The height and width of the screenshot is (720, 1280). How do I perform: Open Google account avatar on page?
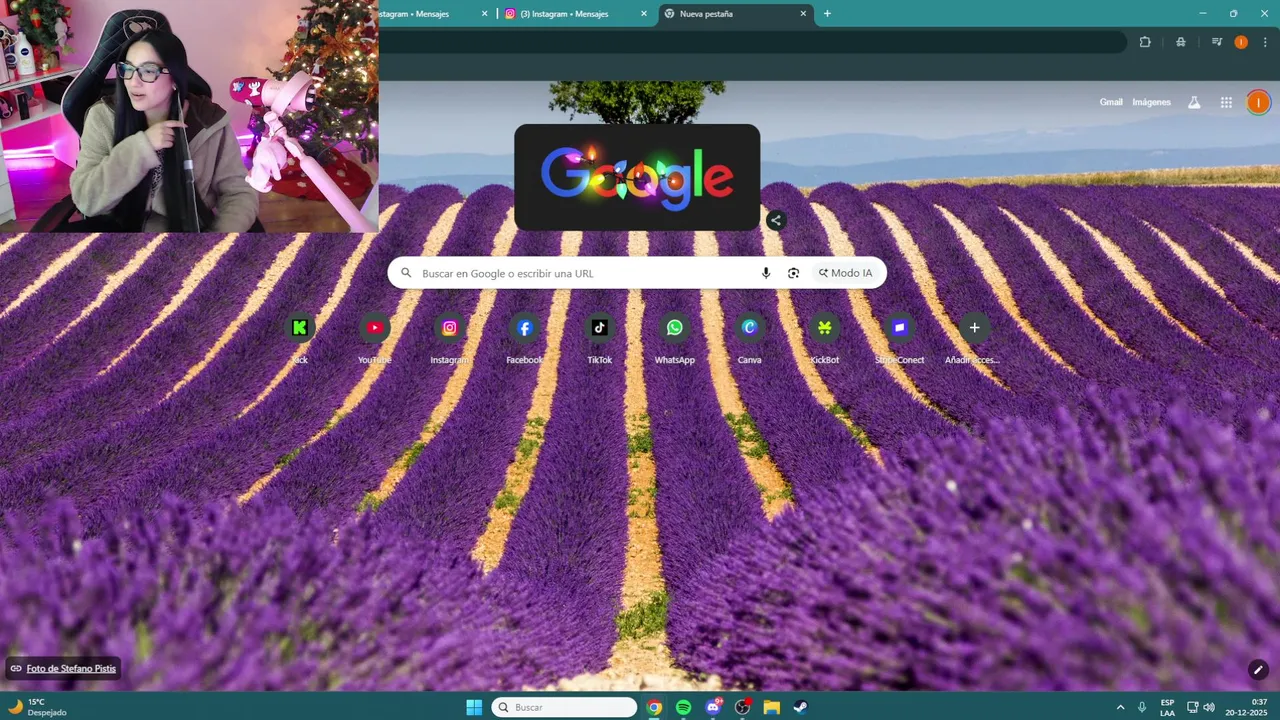tap(1258, 102)
